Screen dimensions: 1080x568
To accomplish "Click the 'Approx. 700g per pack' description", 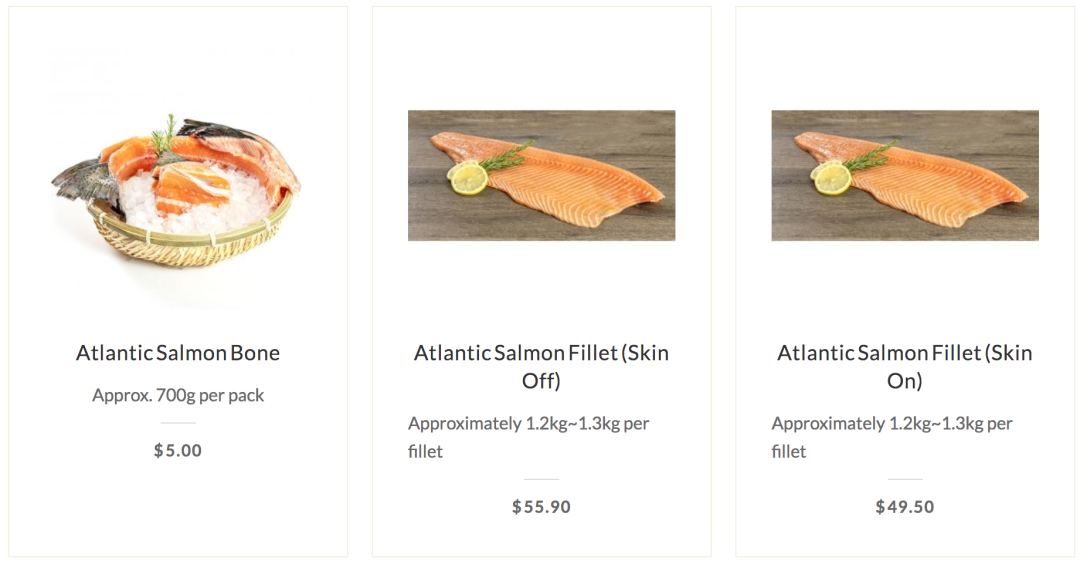I will 178,395.
